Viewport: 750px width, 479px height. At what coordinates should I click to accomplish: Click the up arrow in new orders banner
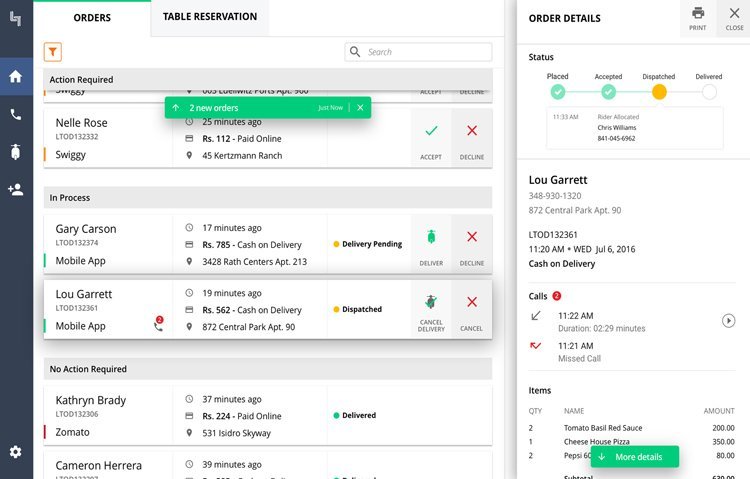(176, 108)
